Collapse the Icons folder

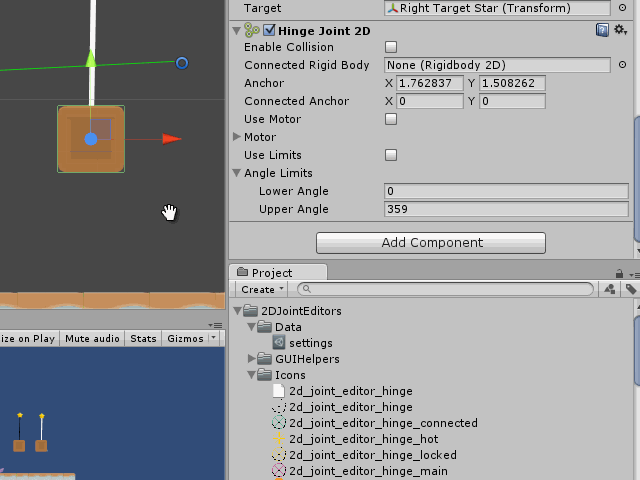point(252,375)
